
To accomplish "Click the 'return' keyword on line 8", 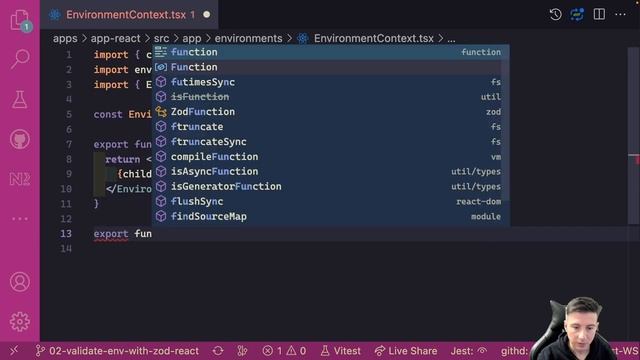I will (x=122, y=159).
